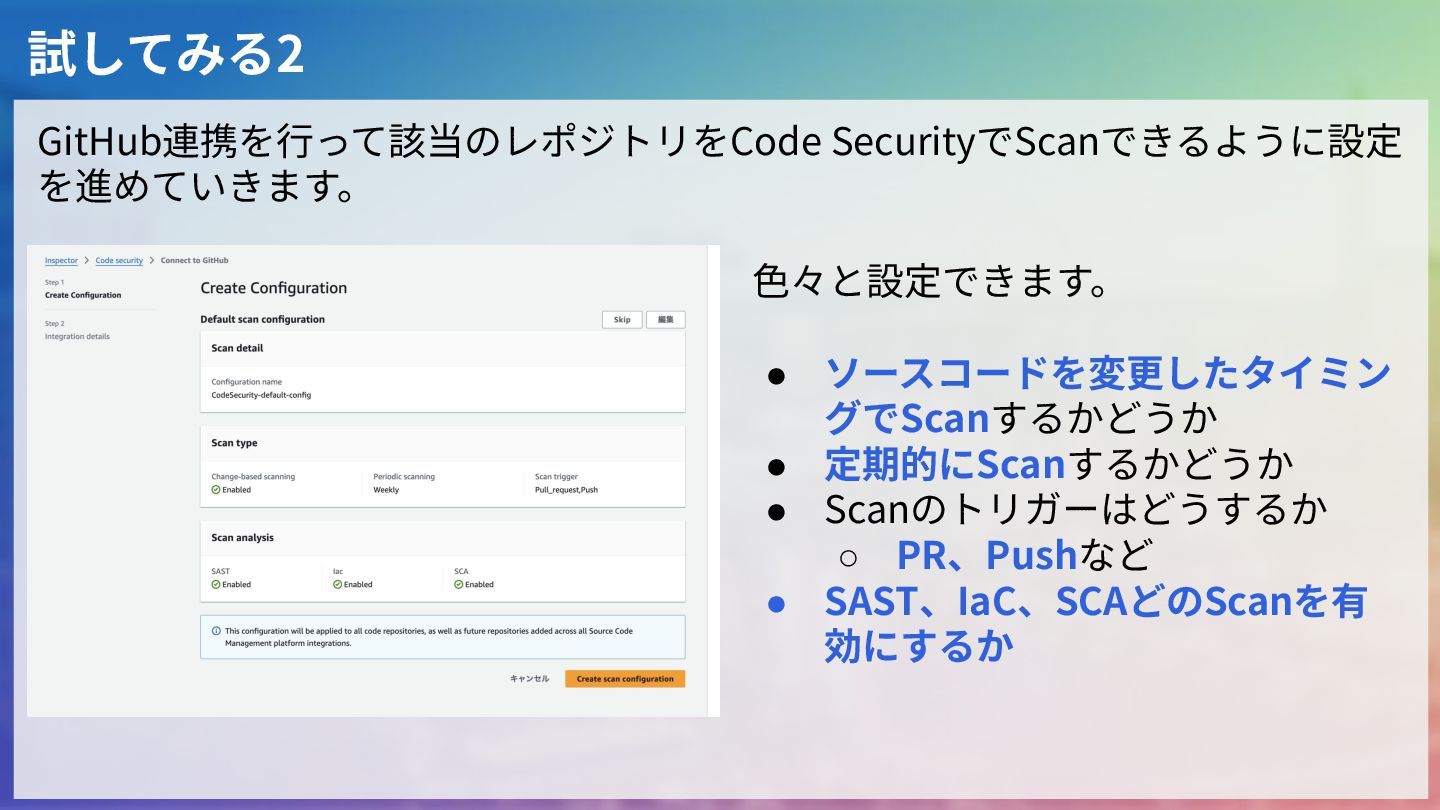
Task: Open the Code security breadcrumb link
Action: 119,260
